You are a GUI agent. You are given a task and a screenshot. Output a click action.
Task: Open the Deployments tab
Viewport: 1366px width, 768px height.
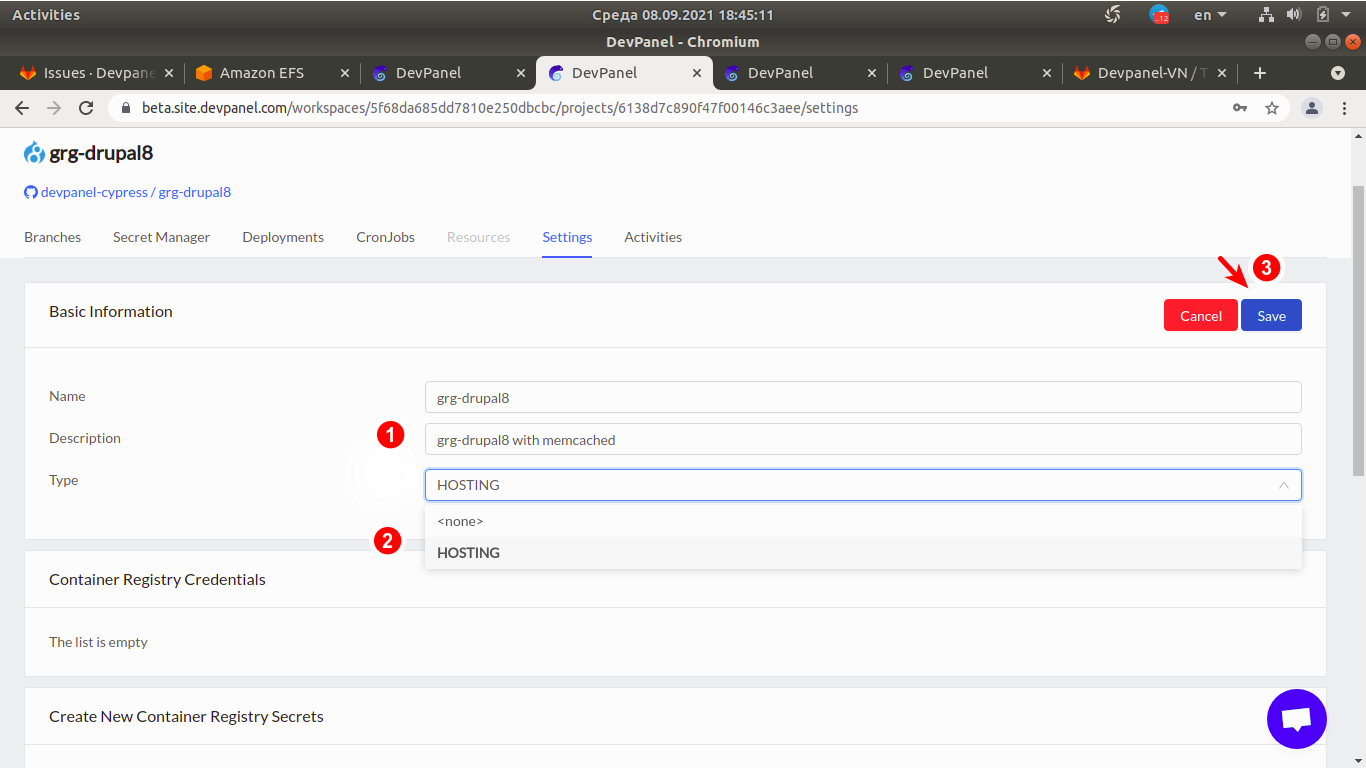click(x=283, y=237)
